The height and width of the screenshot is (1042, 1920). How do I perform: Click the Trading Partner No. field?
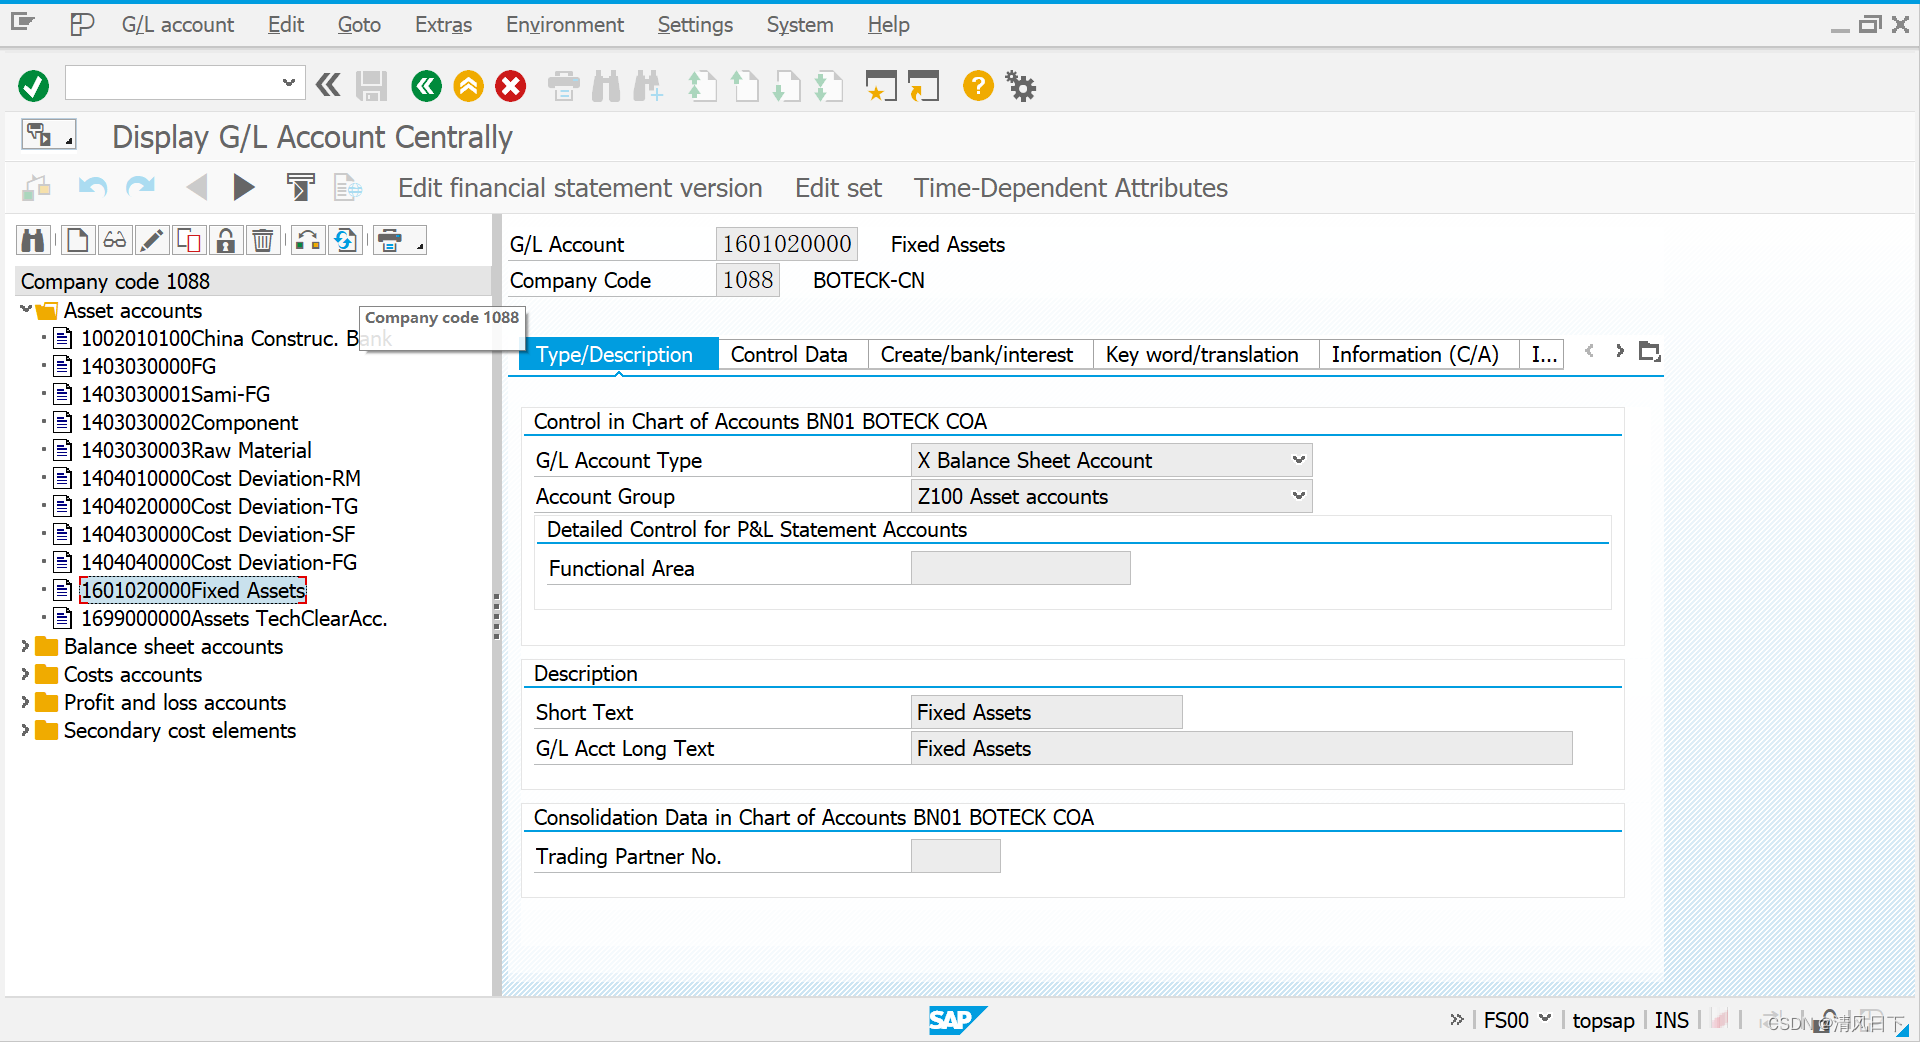955,856
